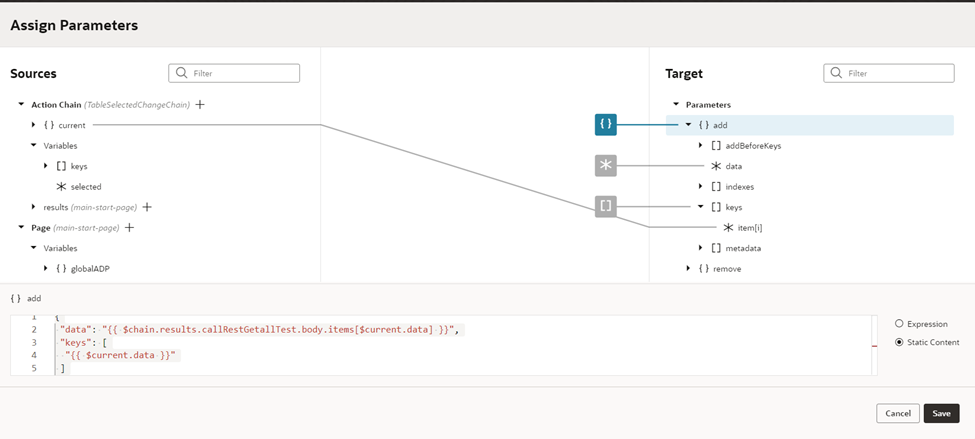The height and width of the screenshot is (439, 975).
Task: Click the Save button
Action: 941,414
